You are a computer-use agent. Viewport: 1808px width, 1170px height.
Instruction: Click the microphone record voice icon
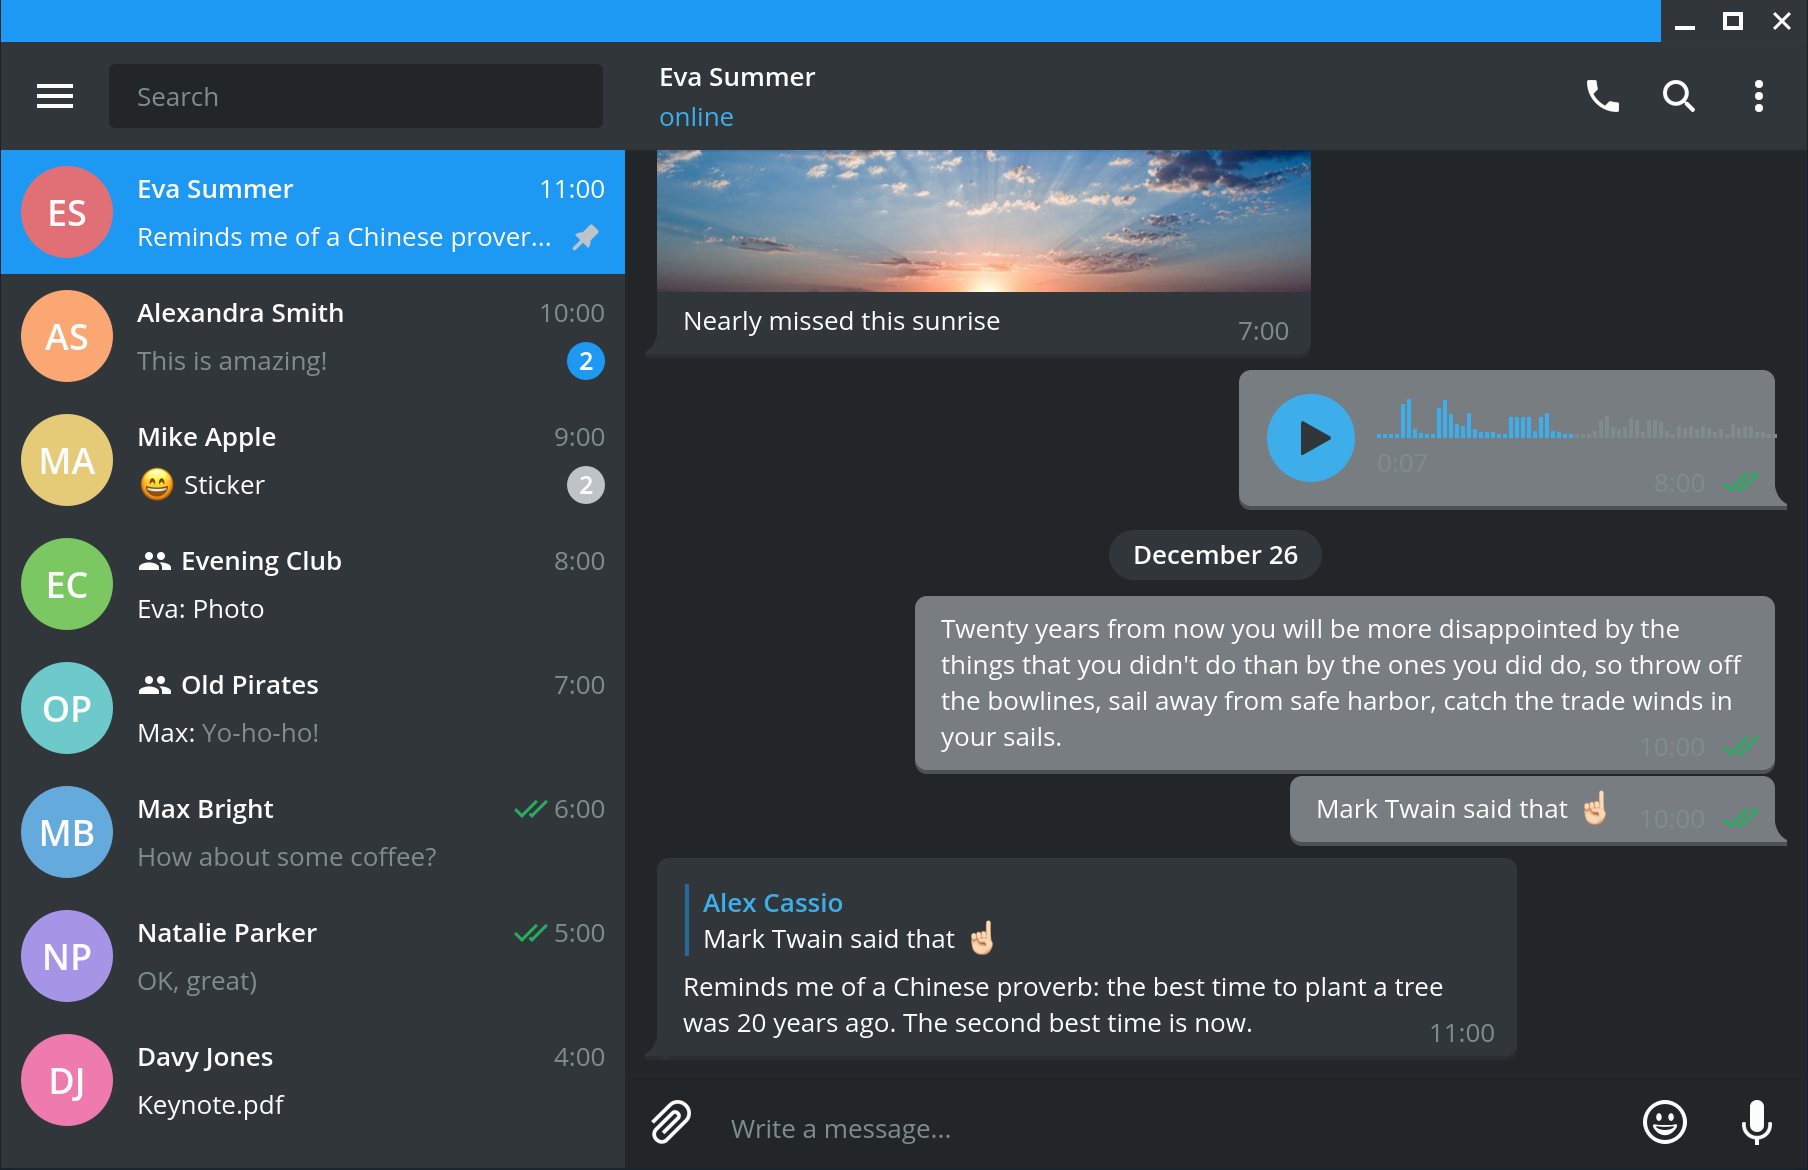[x=1756, y=1122]
